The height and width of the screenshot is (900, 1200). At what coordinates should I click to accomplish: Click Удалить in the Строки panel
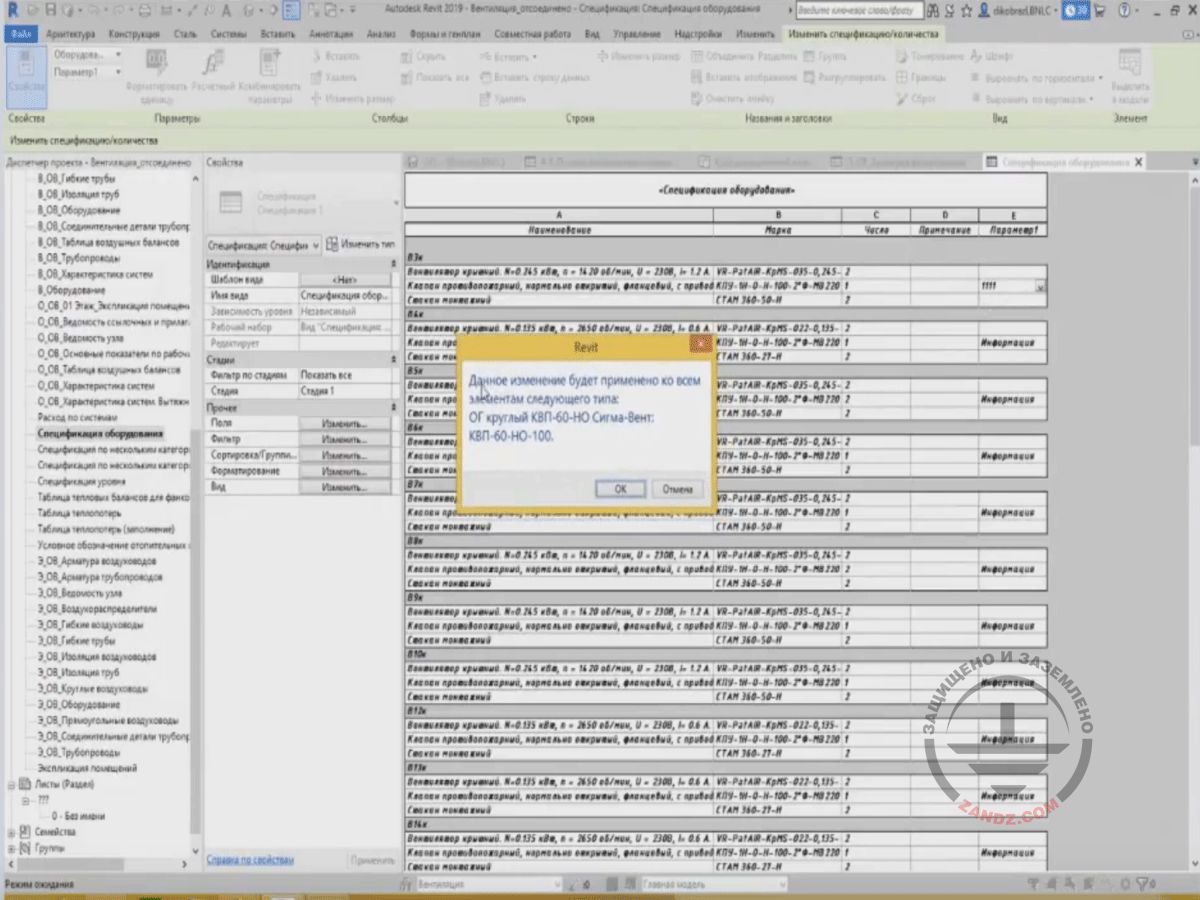(x=503, y=98)
